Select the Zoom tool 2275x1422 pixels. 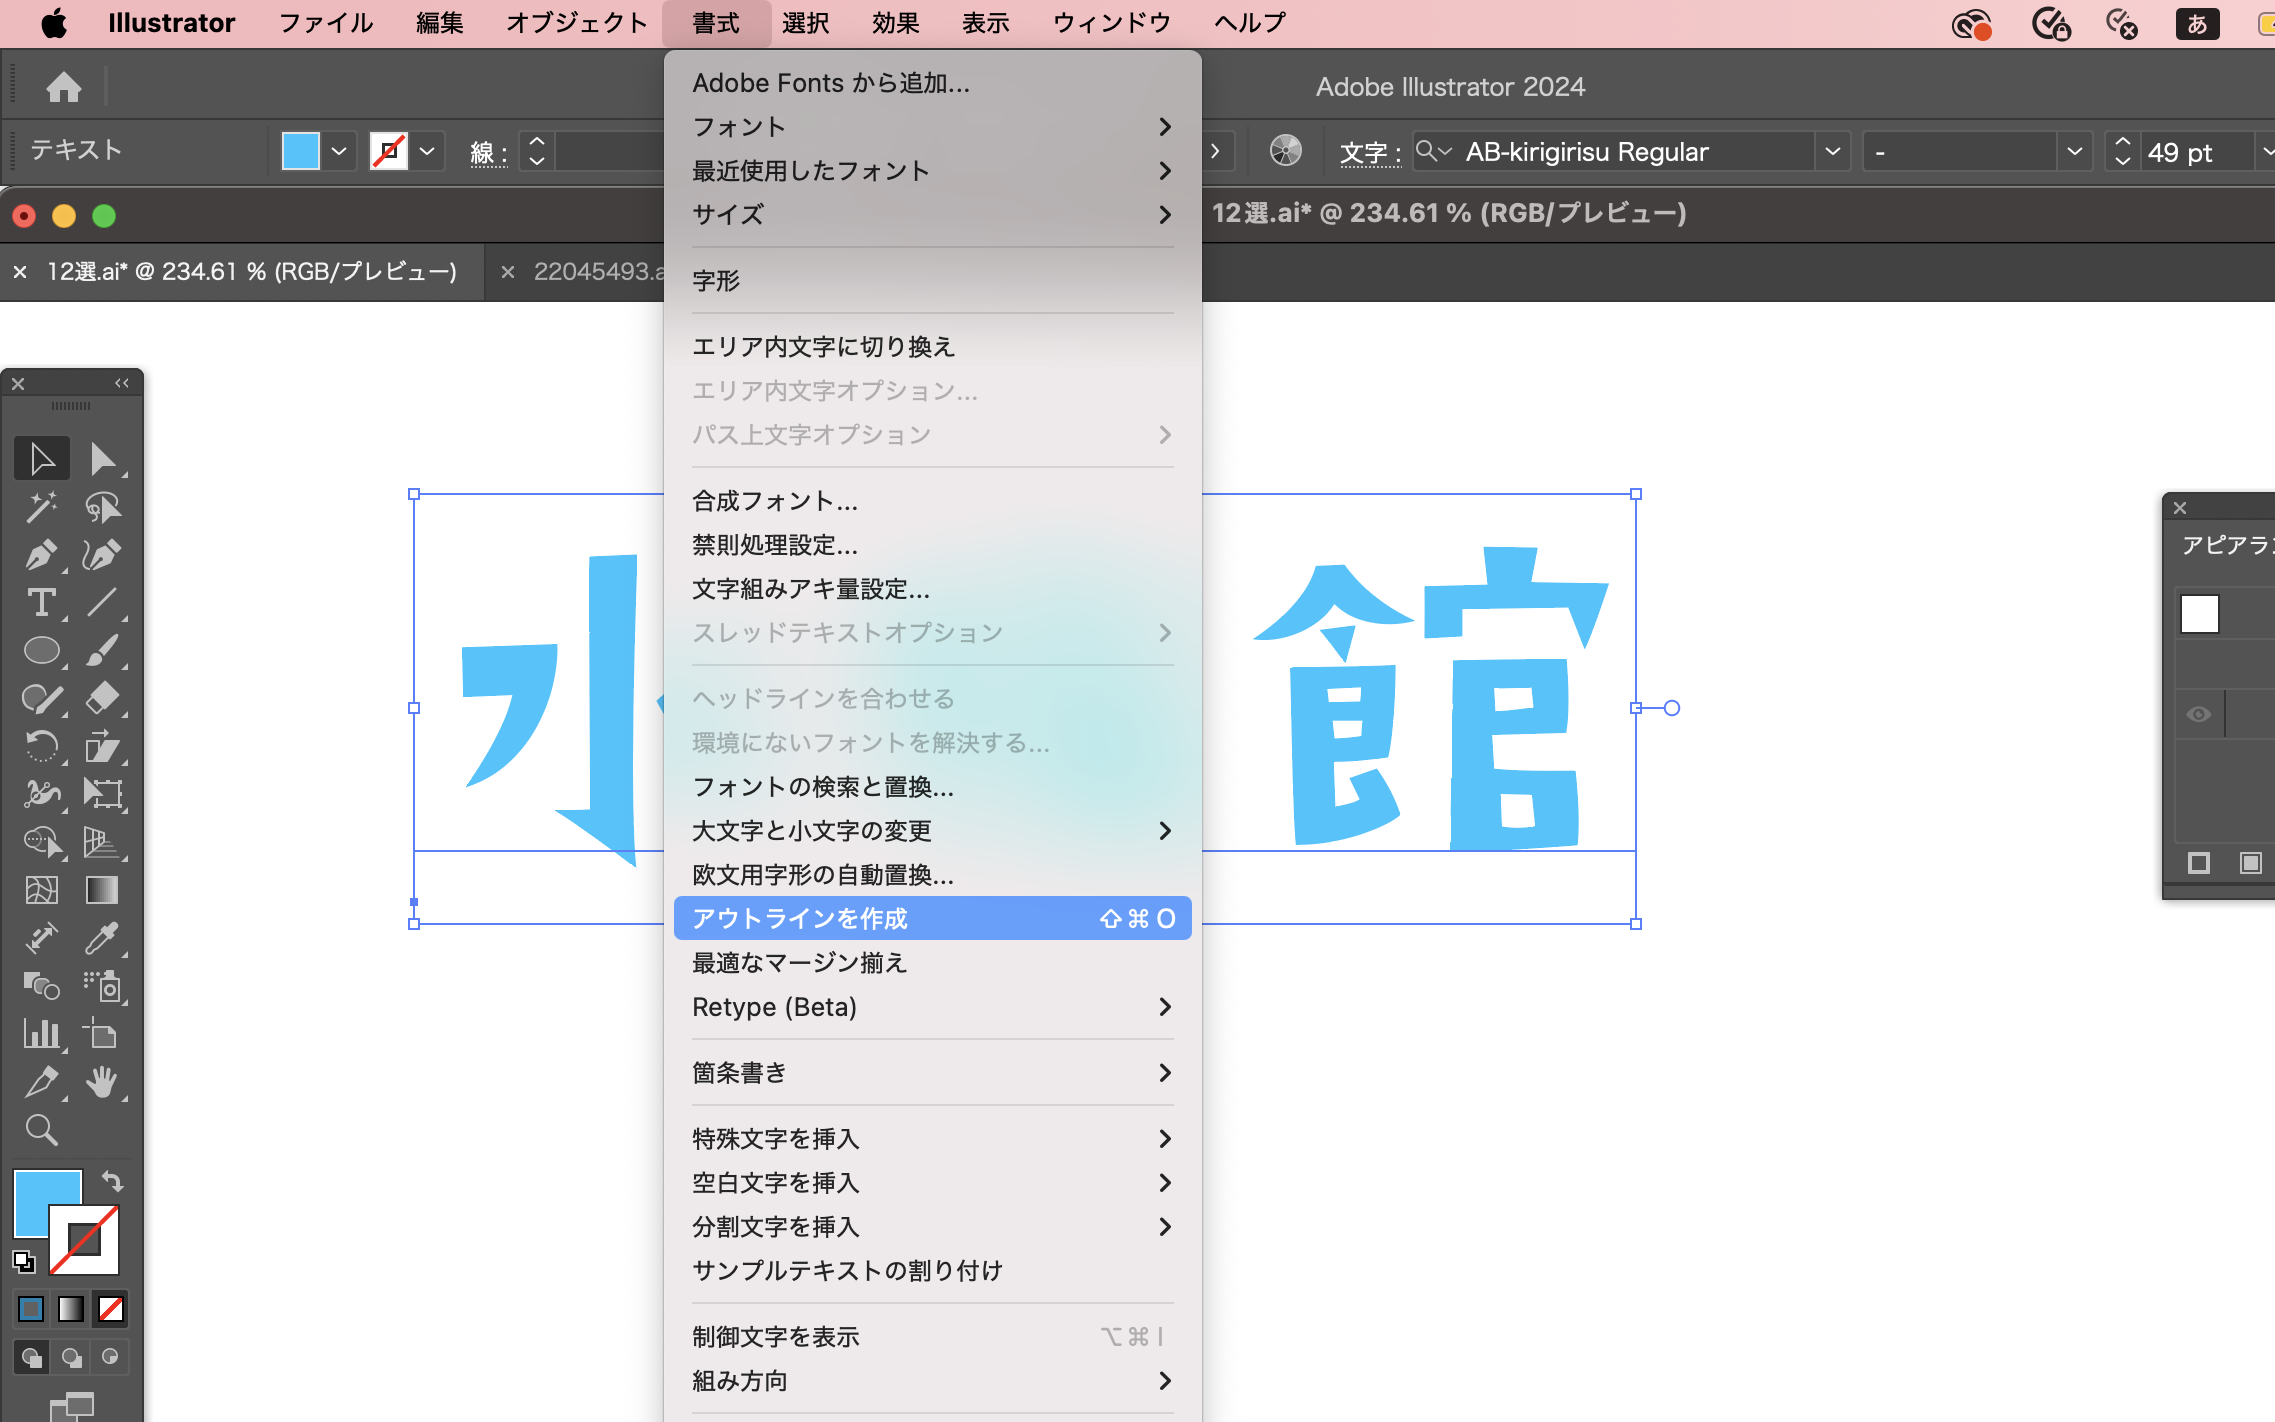coord(40,1130)
